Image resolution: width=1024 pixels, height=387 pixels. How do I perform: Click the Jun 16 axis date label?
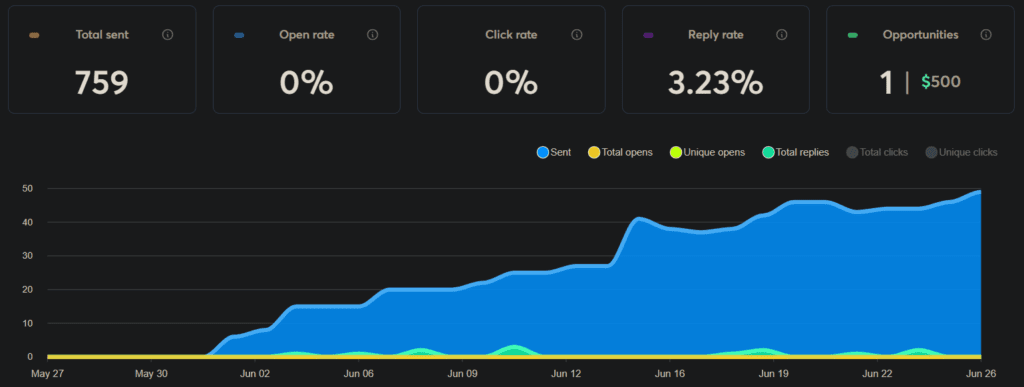670,374
